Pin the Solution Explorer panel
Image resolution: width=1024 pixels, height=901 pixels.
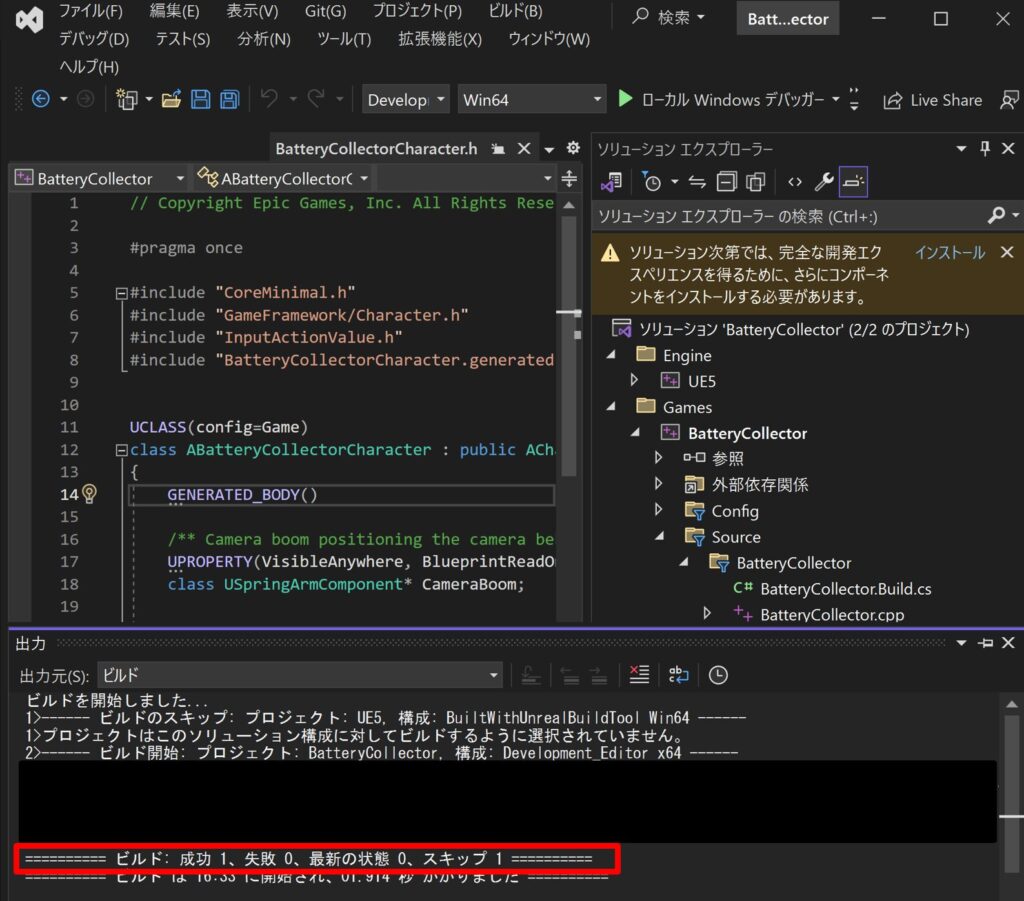tap(985, 148)
